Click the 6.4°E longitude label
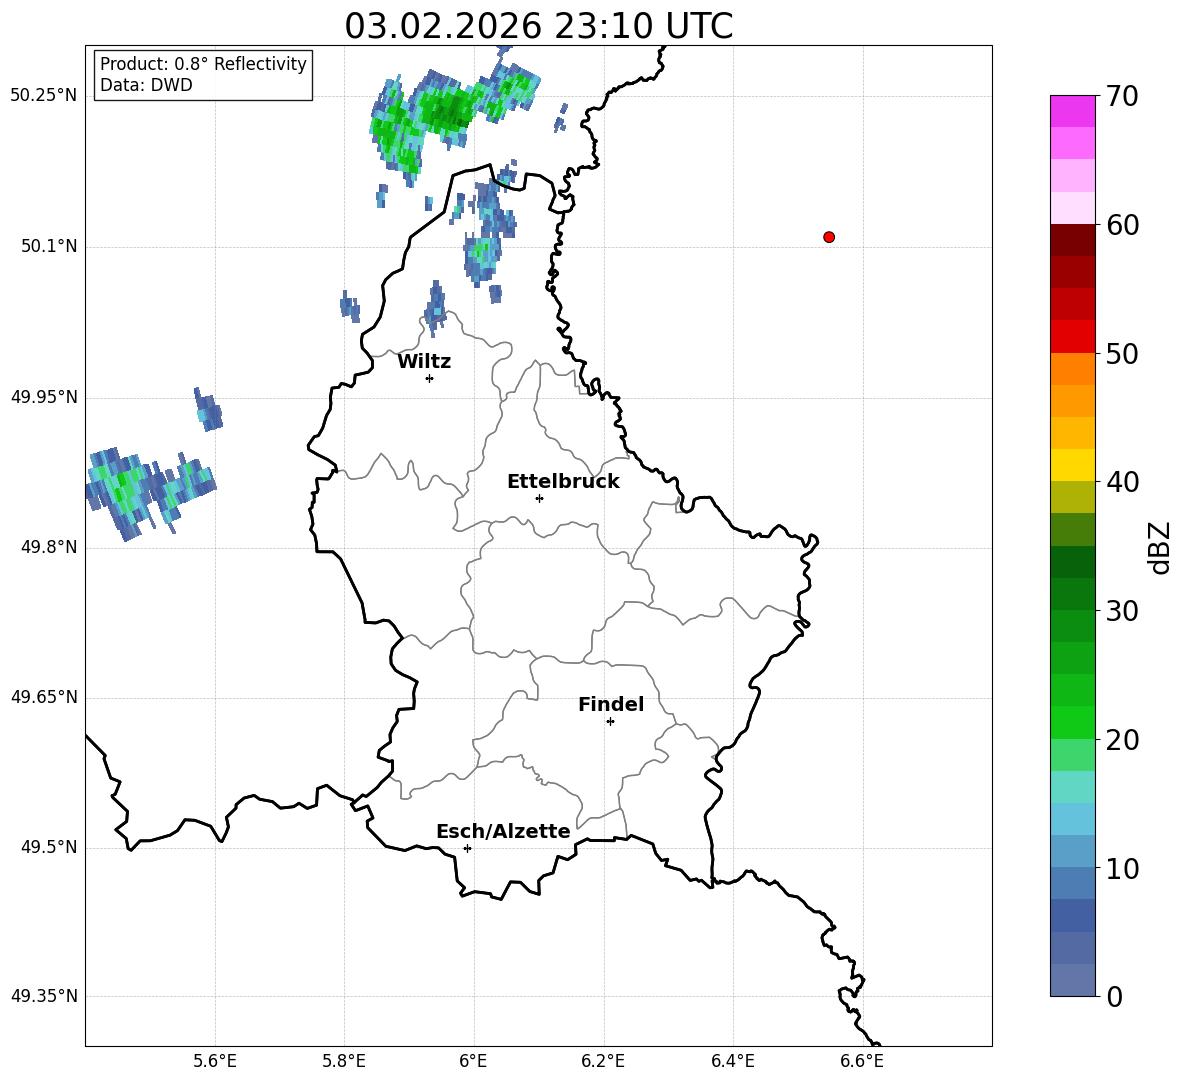 (x=732, y=1061)
